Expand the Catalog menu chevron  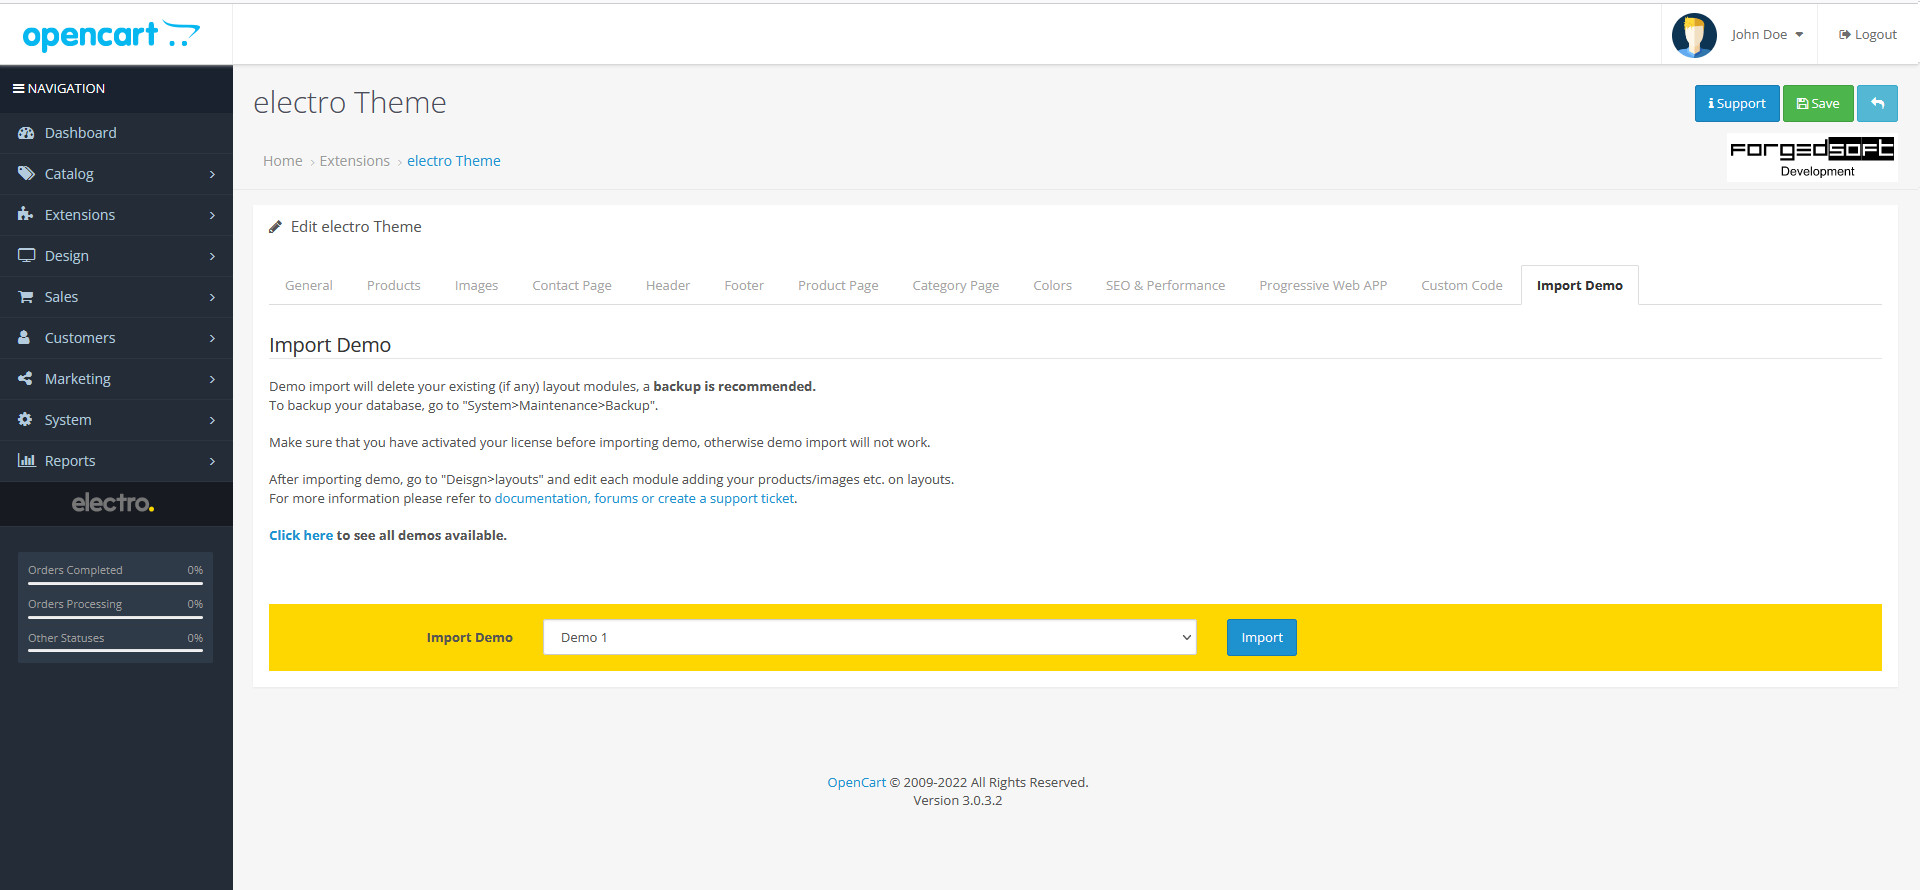click(212, 175)
